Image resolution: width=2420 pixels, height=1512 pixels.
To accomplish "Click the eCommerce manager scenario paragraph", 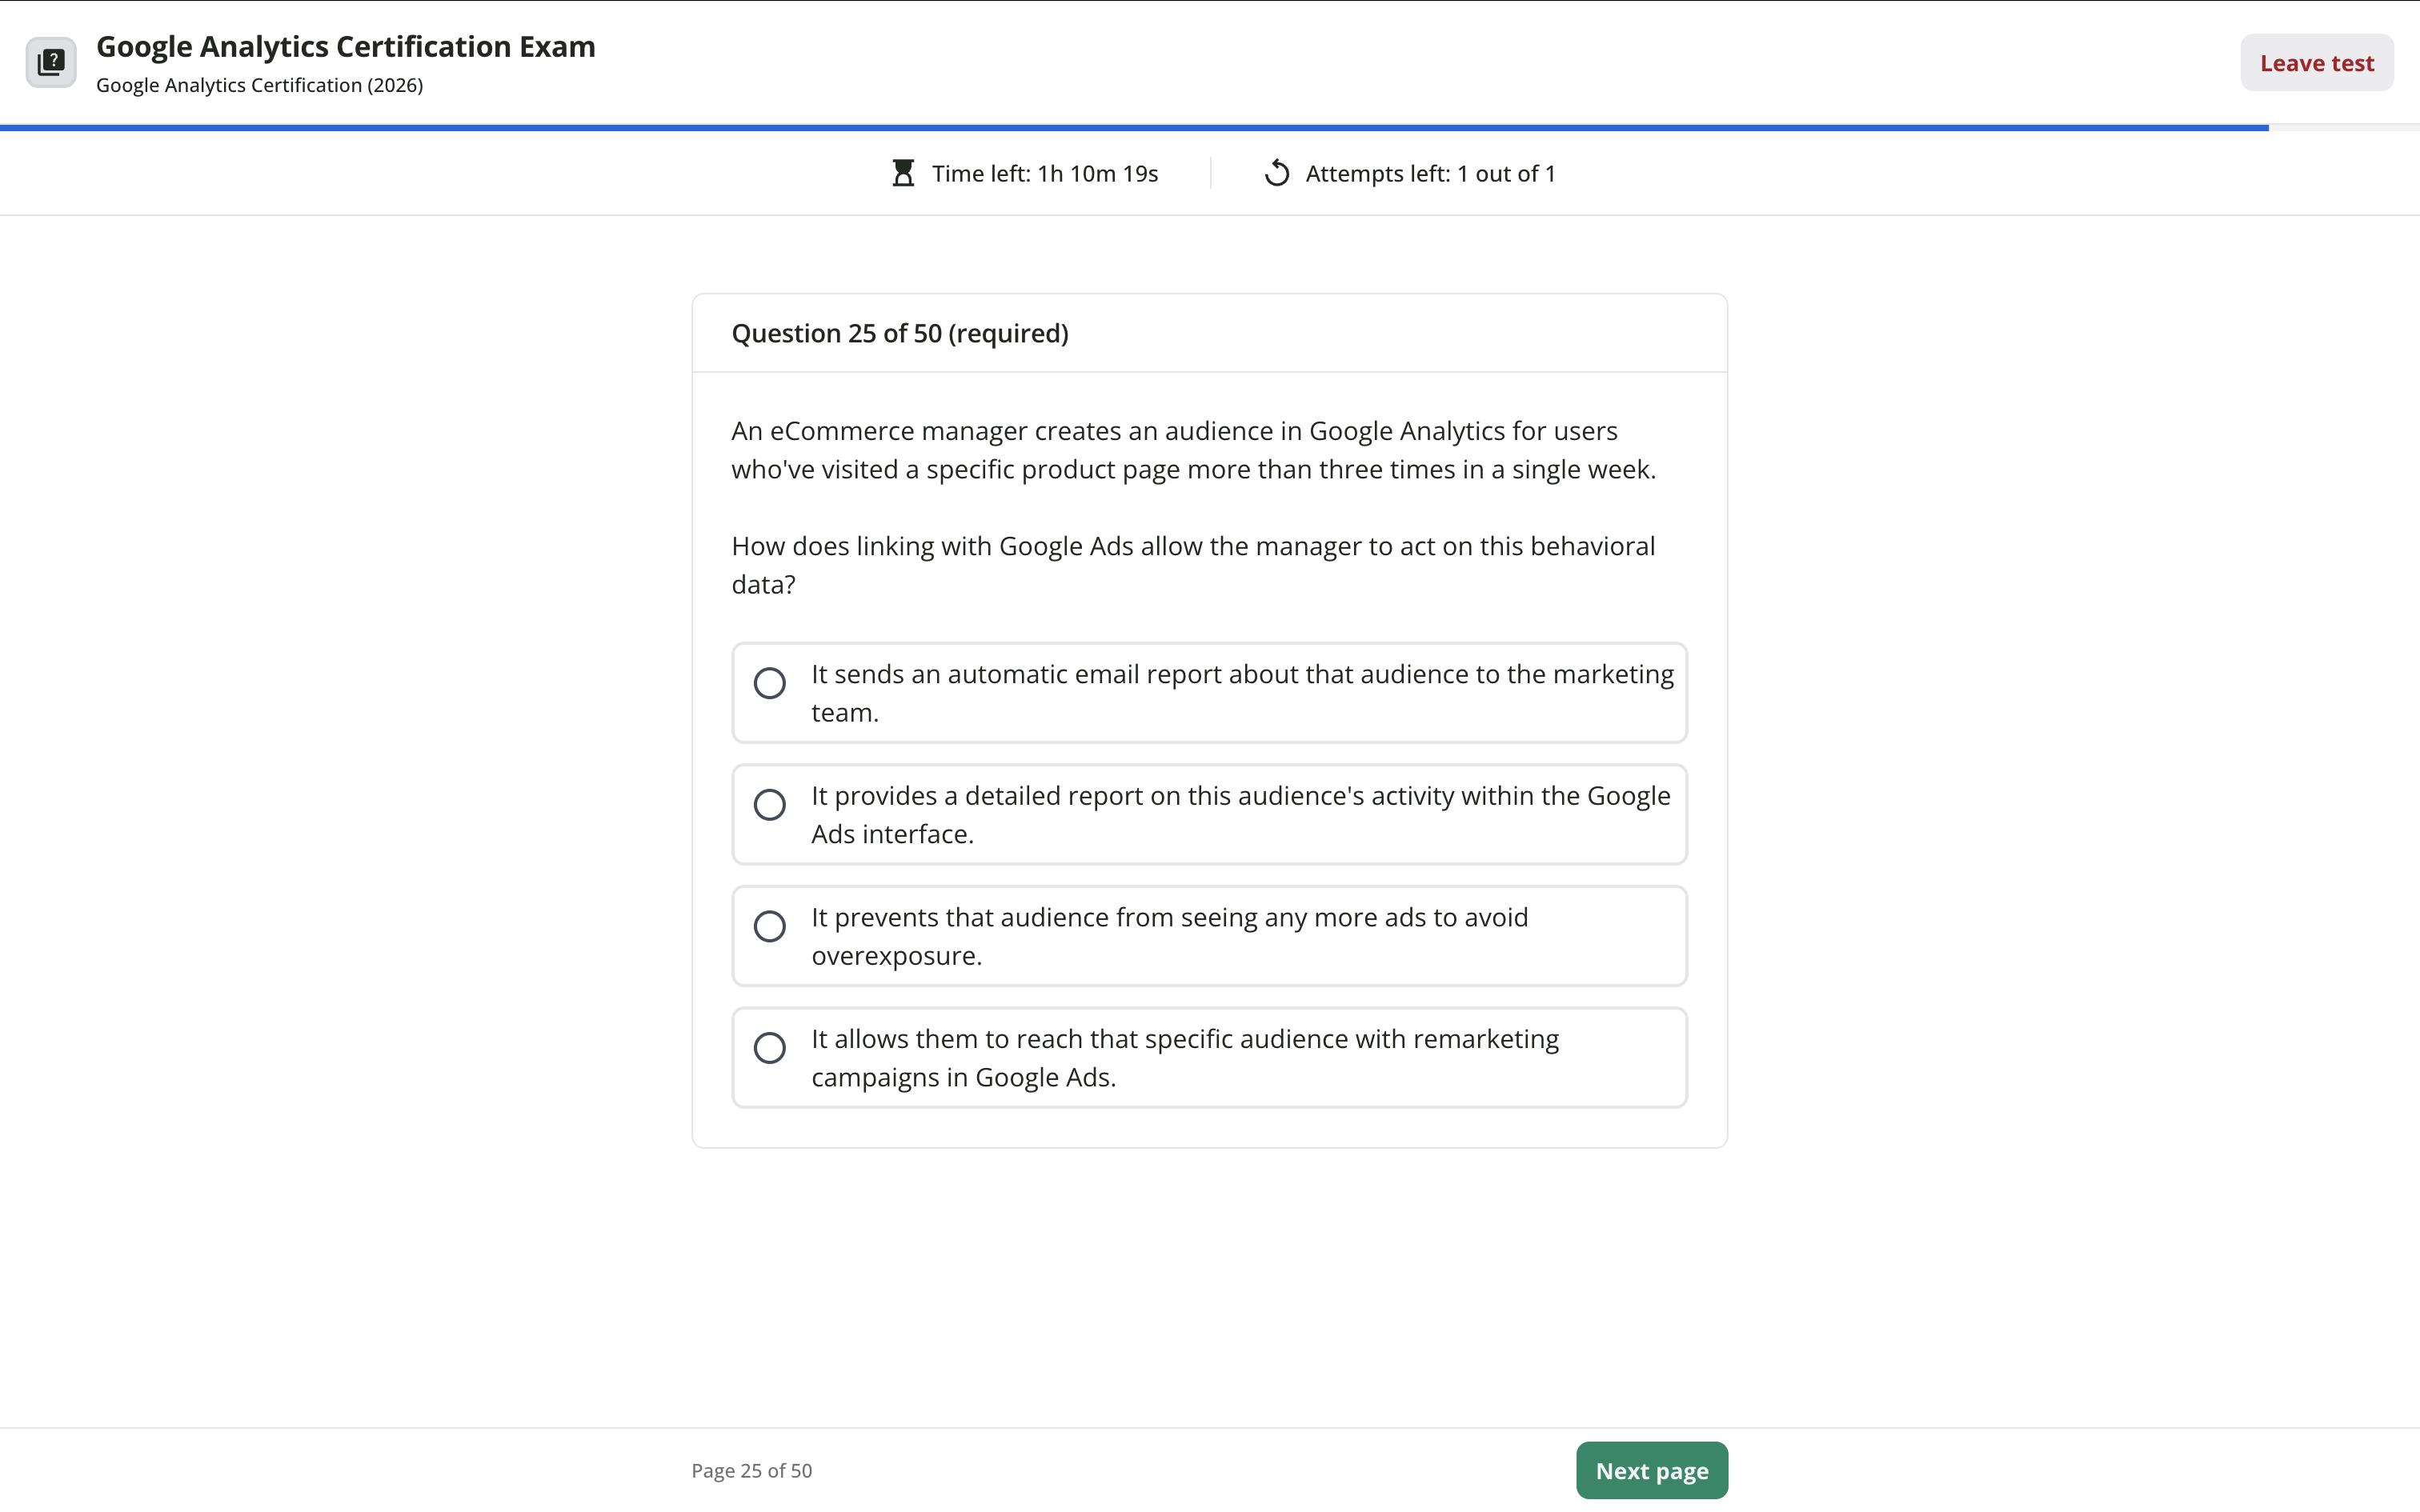I will click(x=1193, y=450).
